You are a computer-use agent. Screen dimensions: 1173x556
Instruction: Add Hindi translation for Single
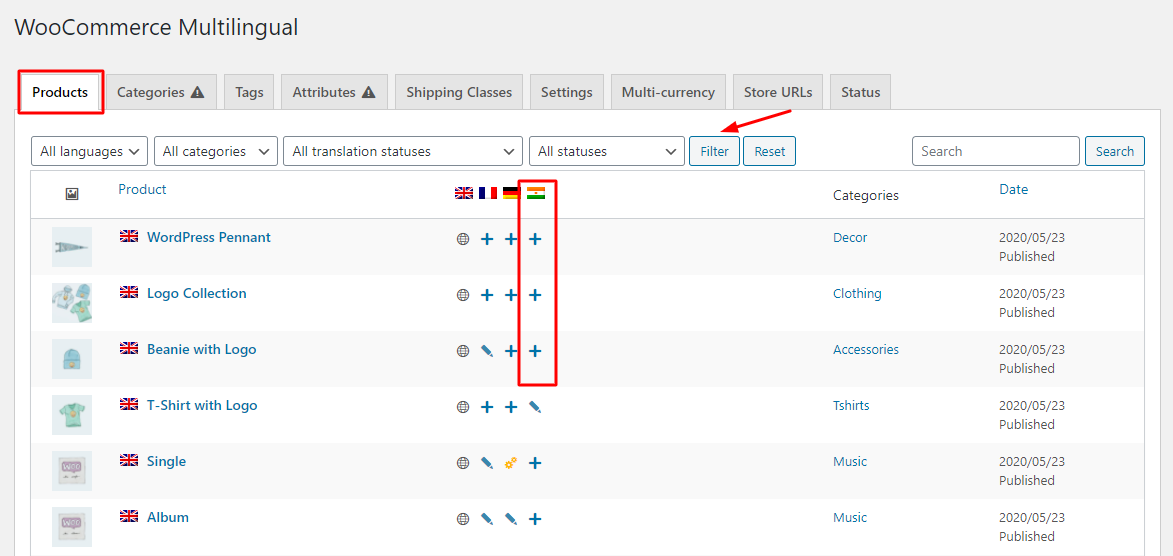pos(535,463)
